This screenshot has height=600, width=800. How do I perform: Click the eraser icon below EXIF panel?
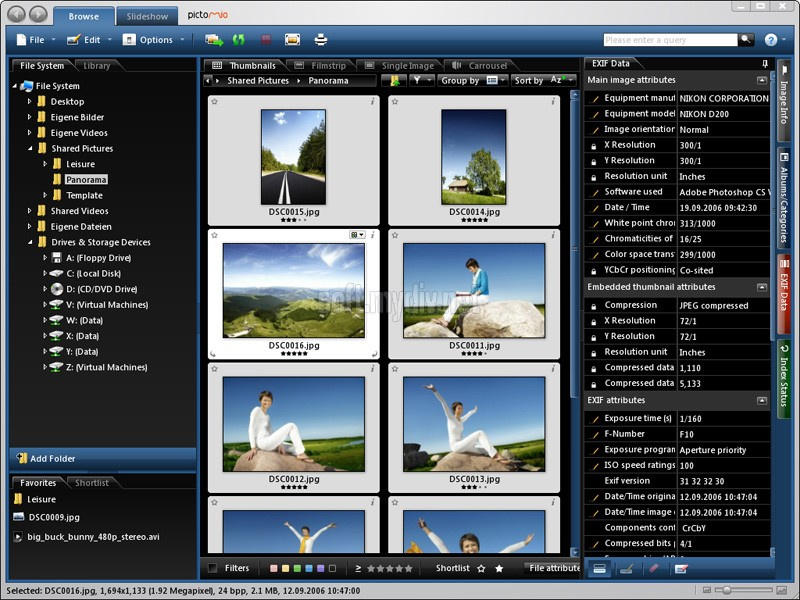pyautogui.click(x=653, y=568)
